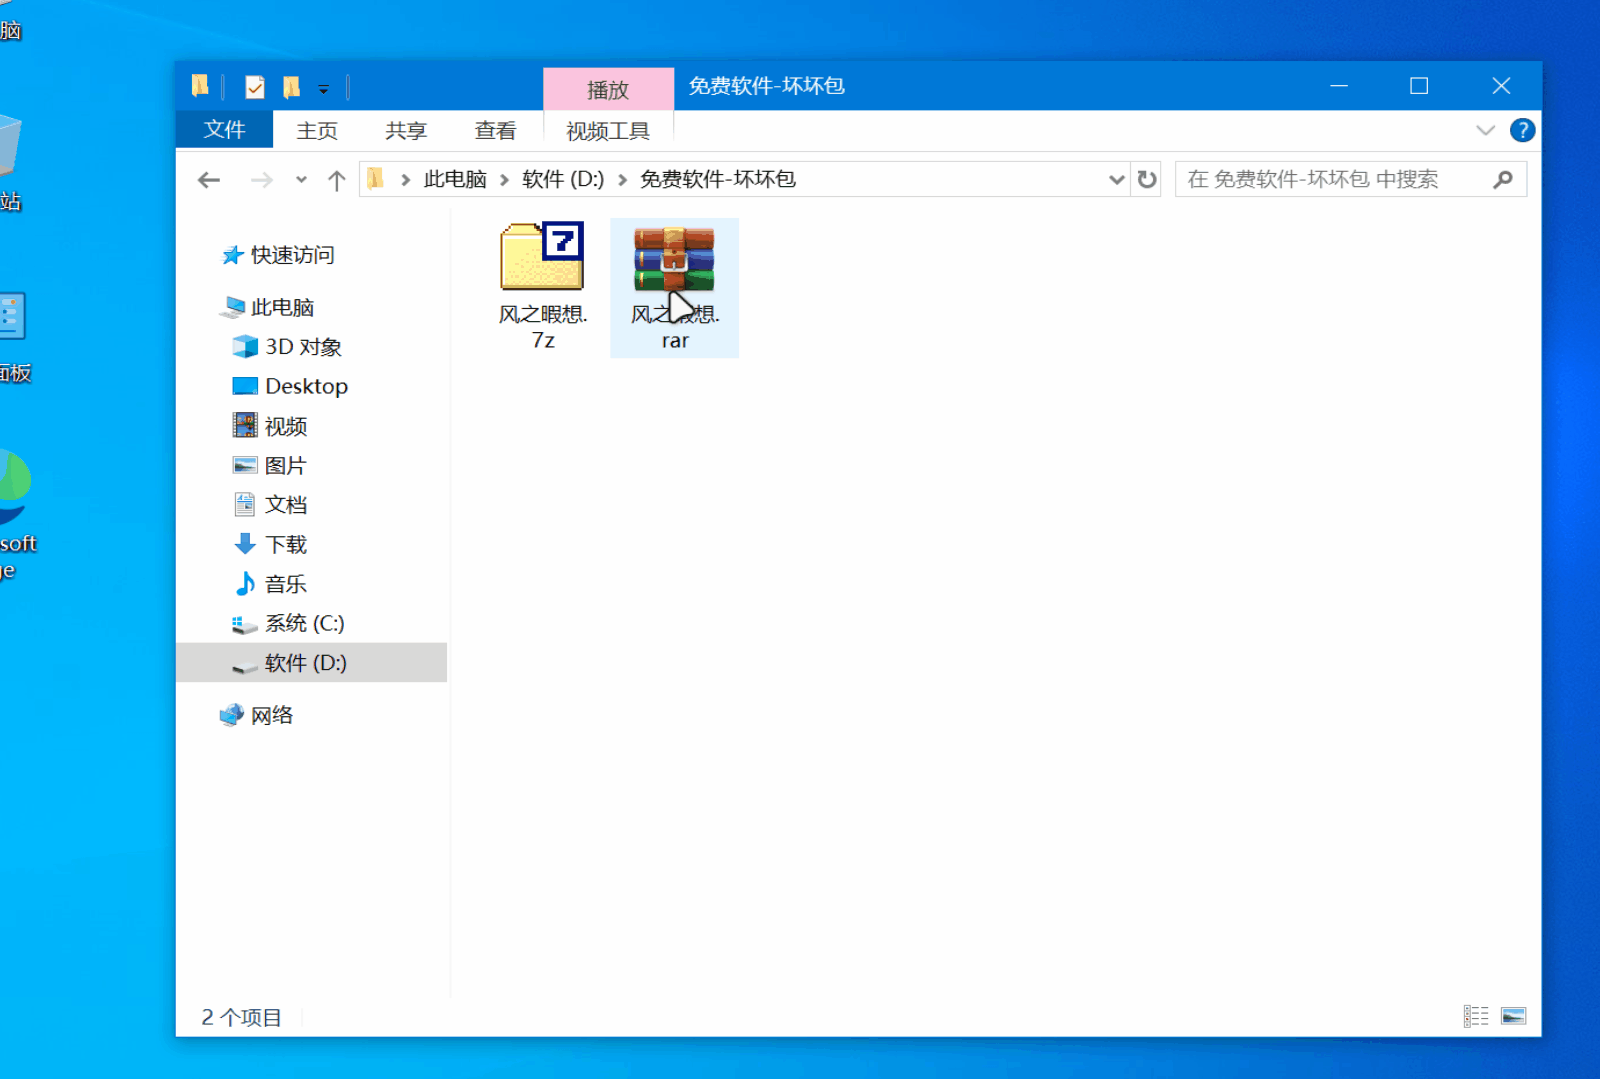Click the new folder icon in quick access toolbar
Image resolution: width=1600 pixels, height=1079 pixels.
[x=291, y=86]
